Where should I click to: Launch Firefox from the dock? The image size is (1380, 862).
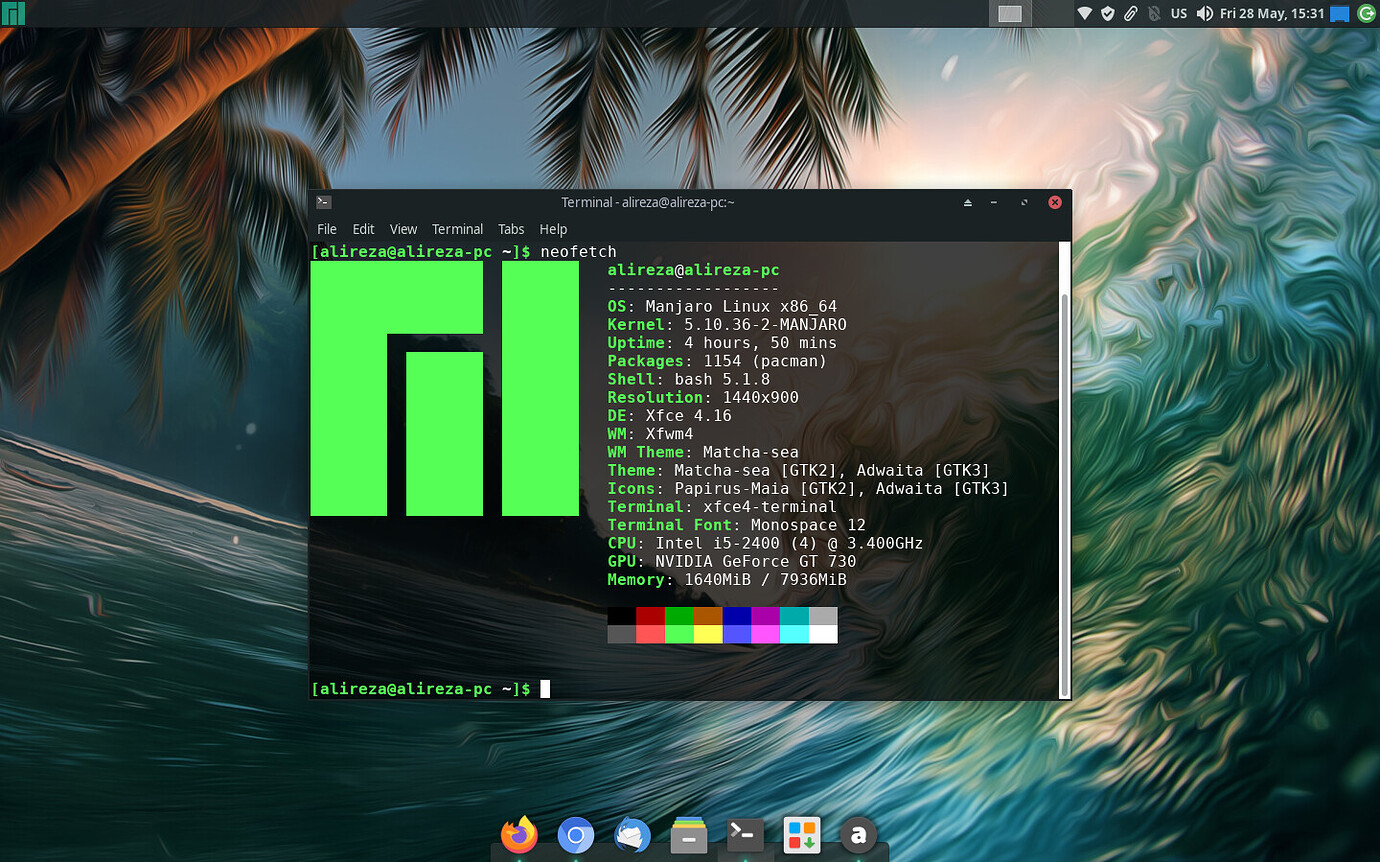518,834
